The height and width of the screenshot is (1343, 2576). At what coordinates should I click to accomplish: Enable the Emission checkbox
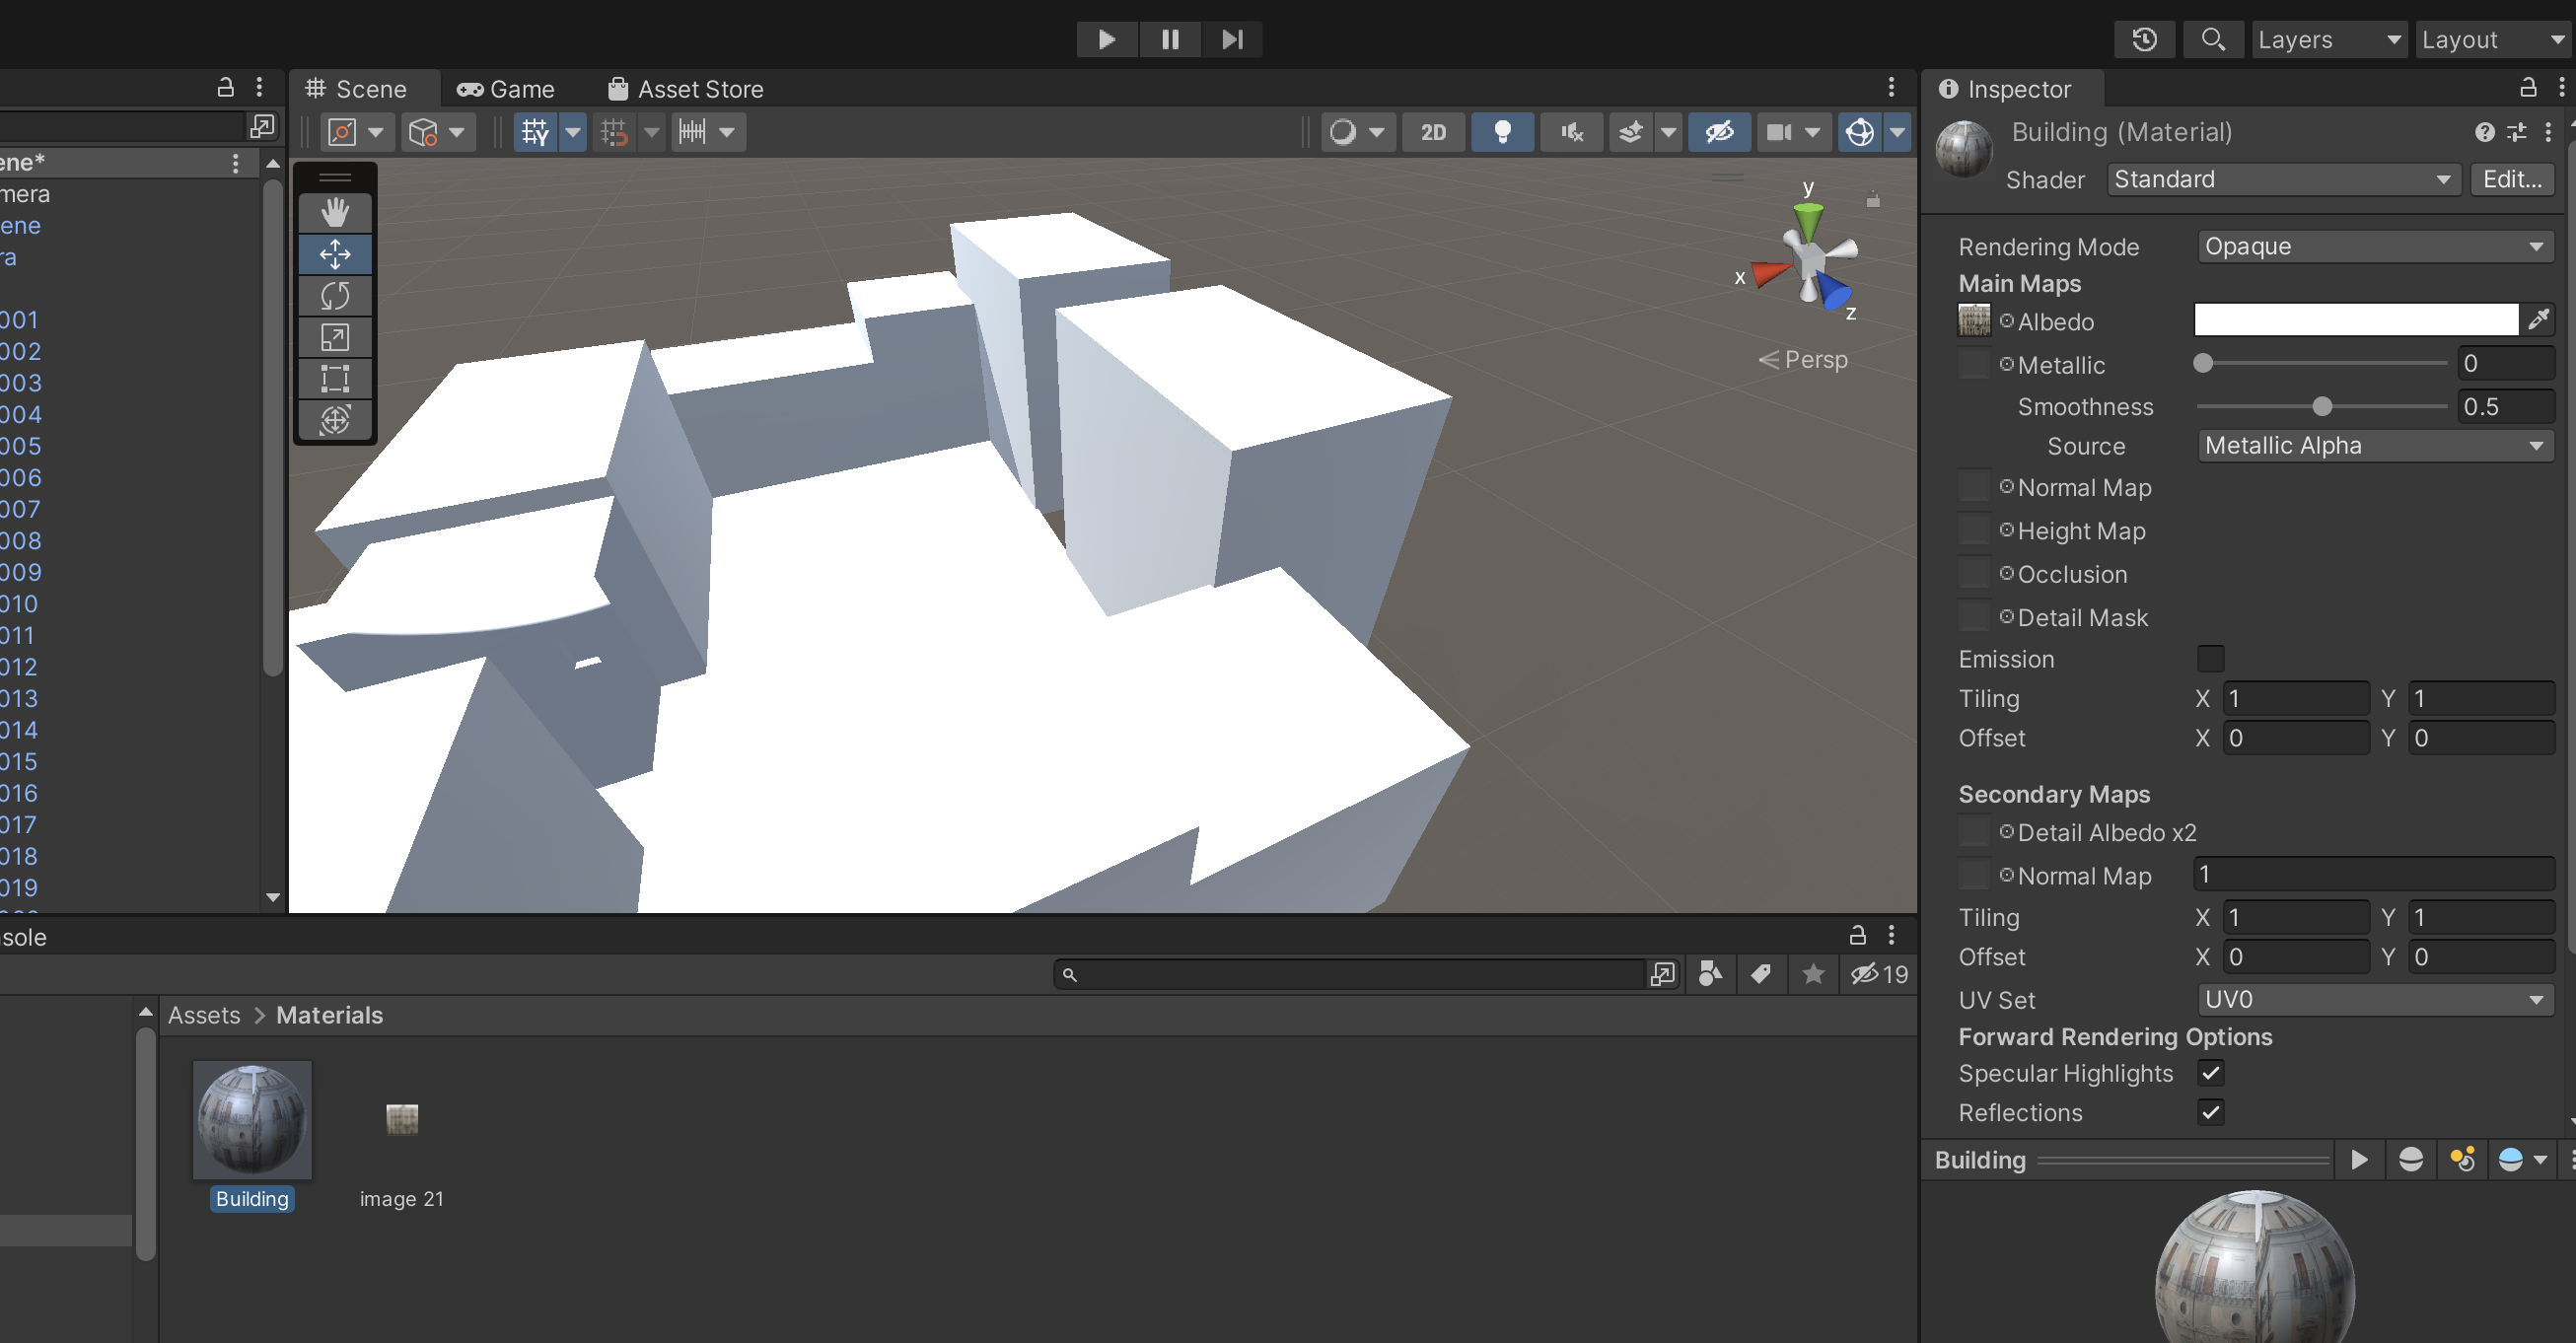(2210, 659)
